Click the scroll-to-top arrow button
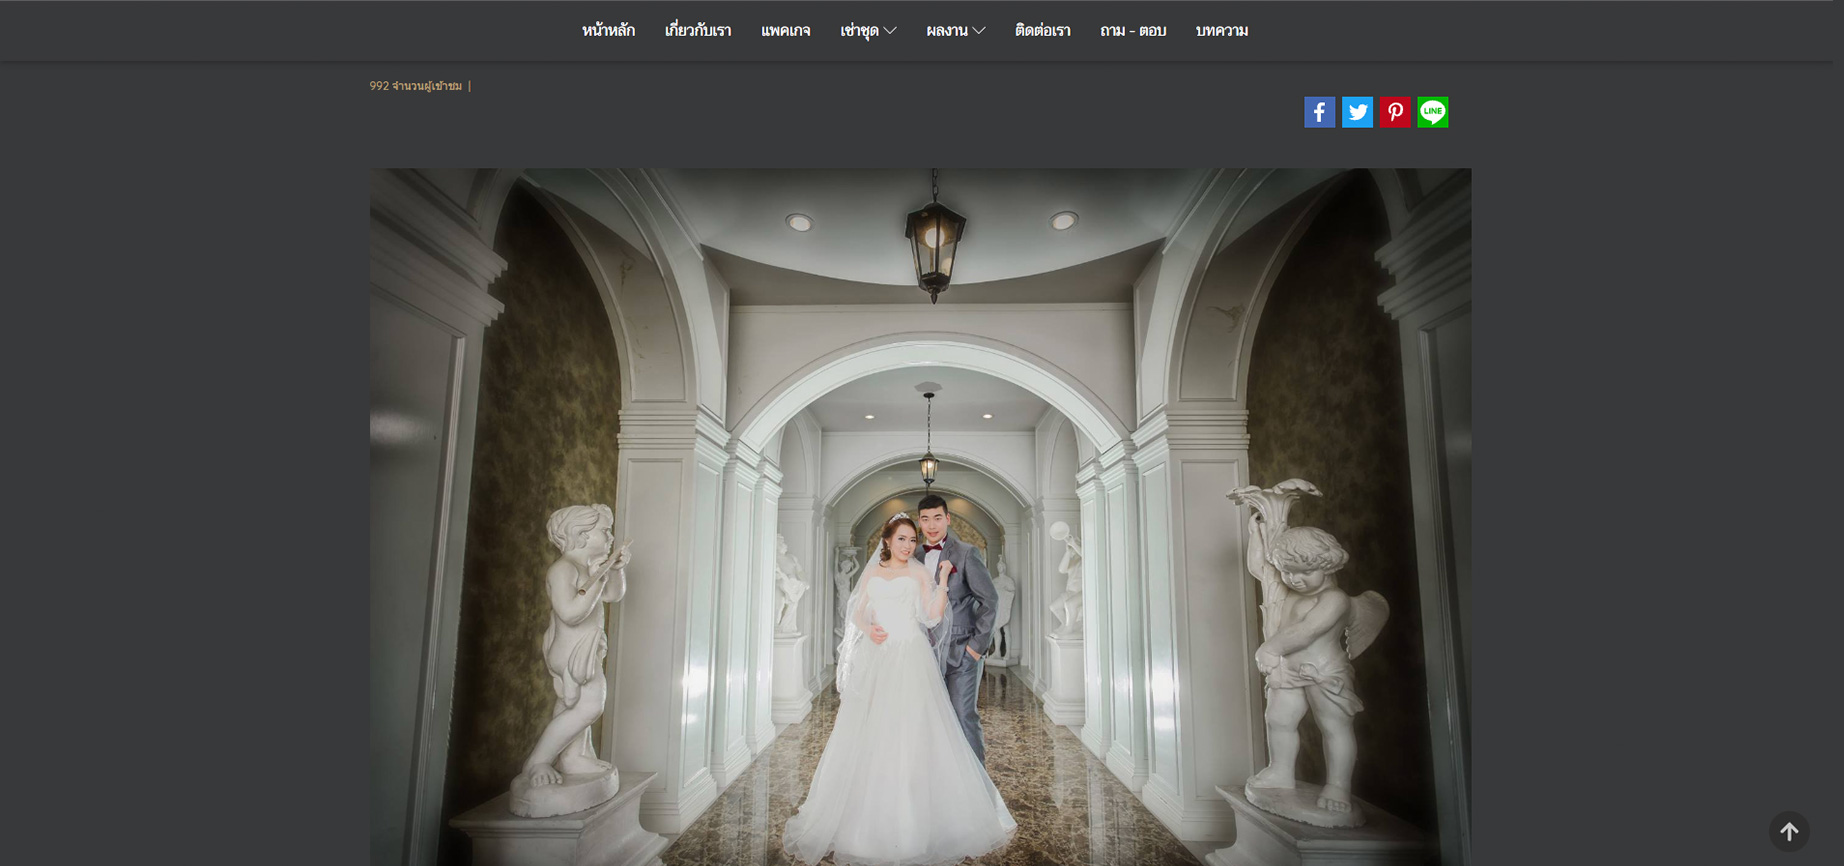 point(1789,831)
